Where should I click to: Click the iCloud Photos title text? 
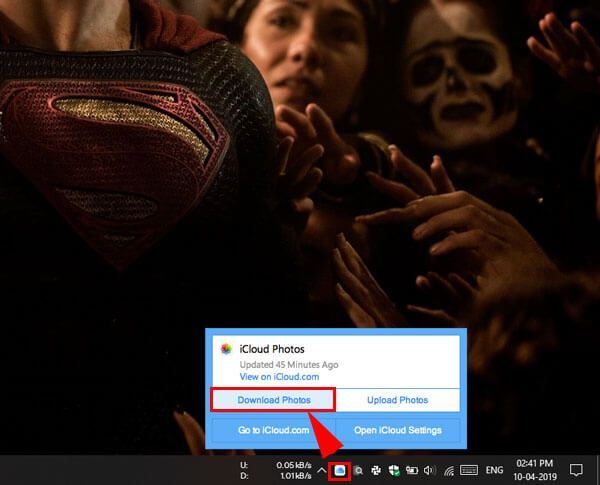[x=272, y=349]
